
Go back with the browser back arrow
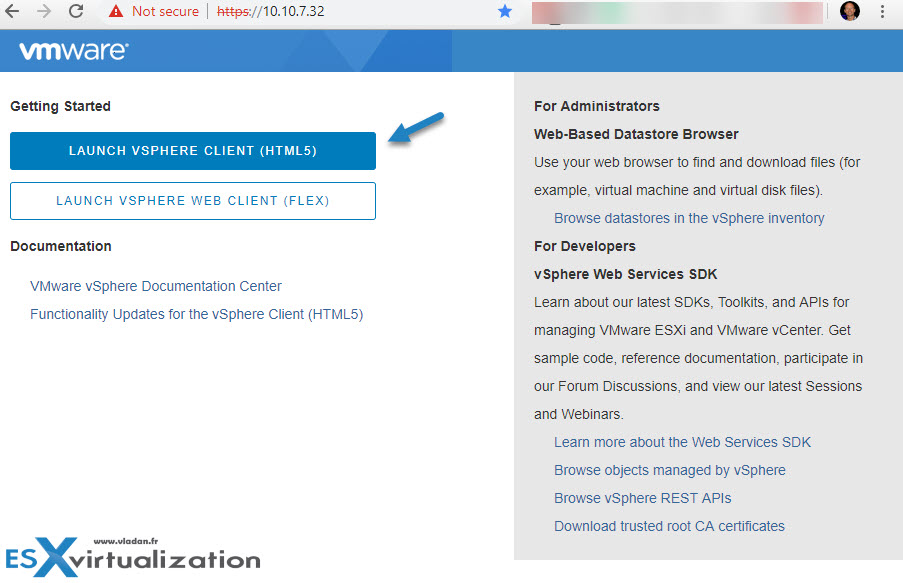point(12,11)
